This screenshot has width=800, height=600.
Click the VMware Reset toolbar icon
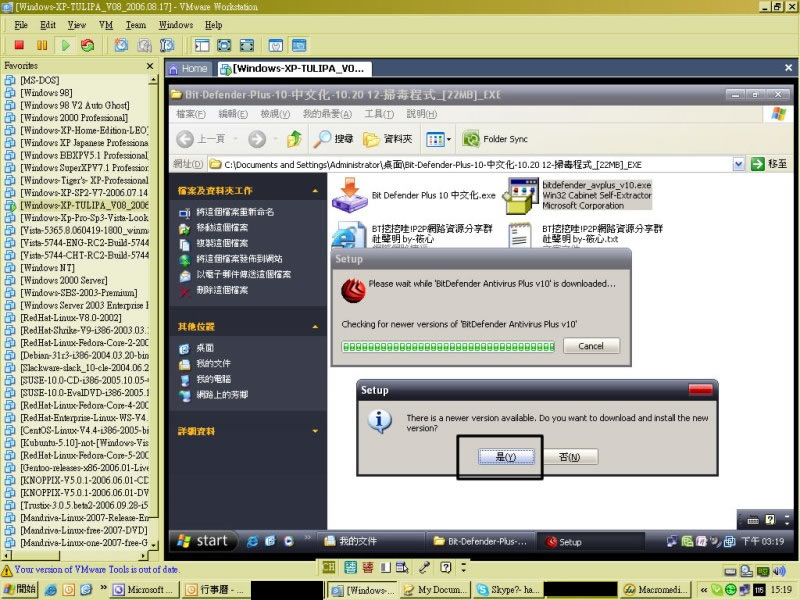88,45
